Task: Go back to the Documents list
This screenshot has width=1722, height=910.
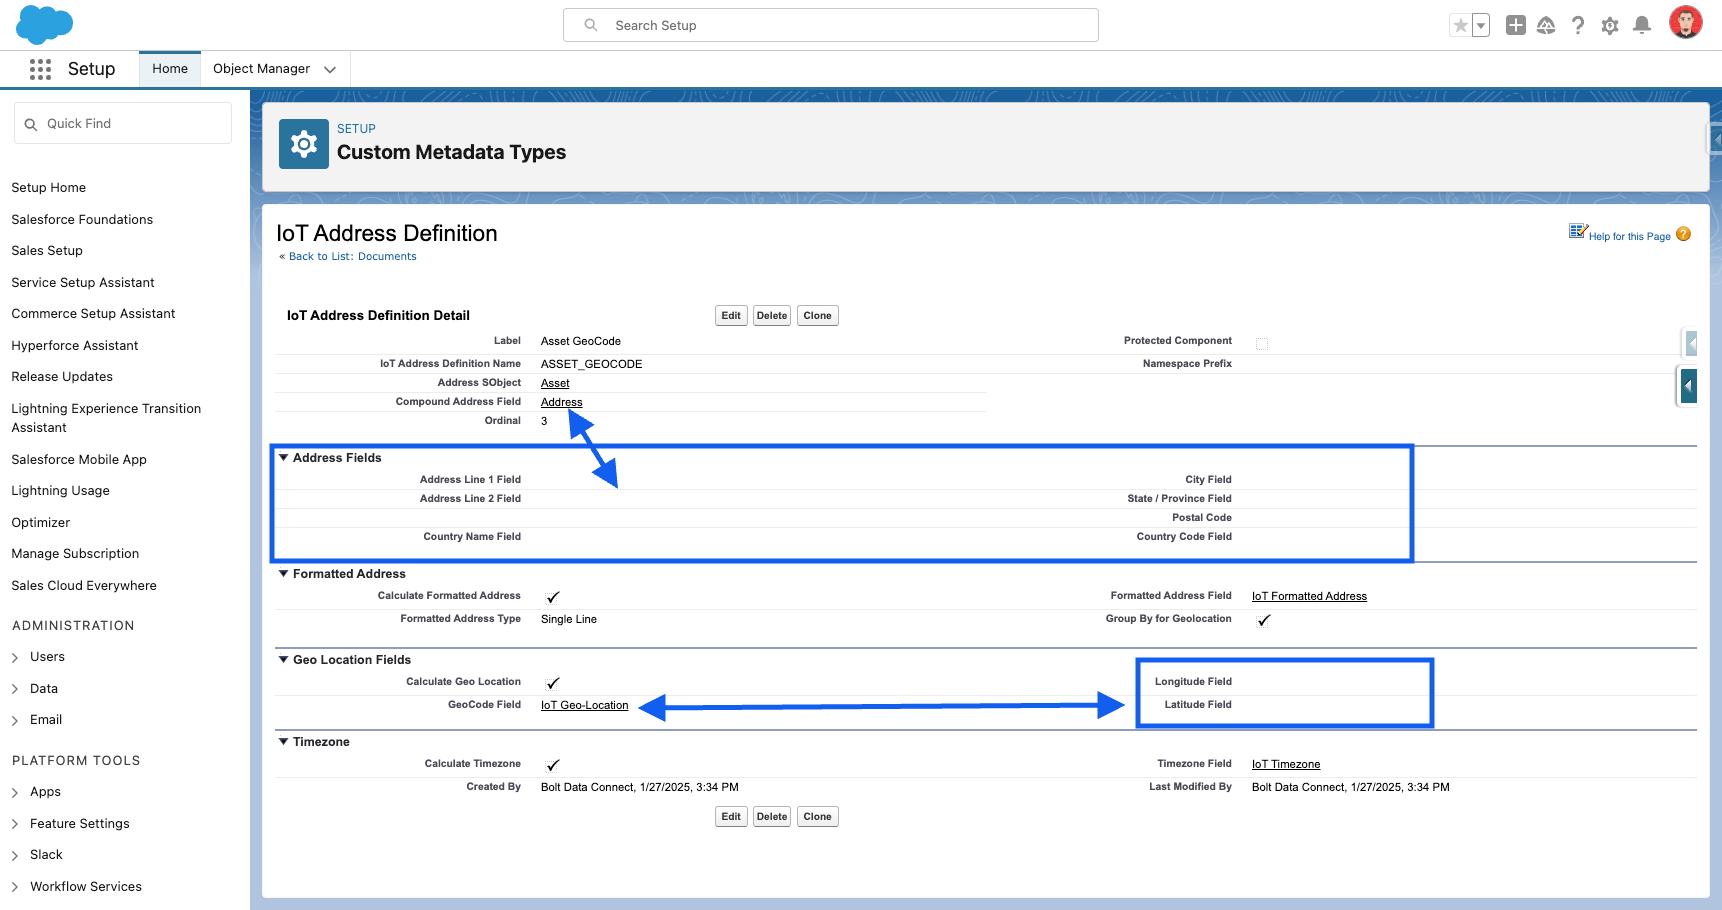Action: click(353, 257)
